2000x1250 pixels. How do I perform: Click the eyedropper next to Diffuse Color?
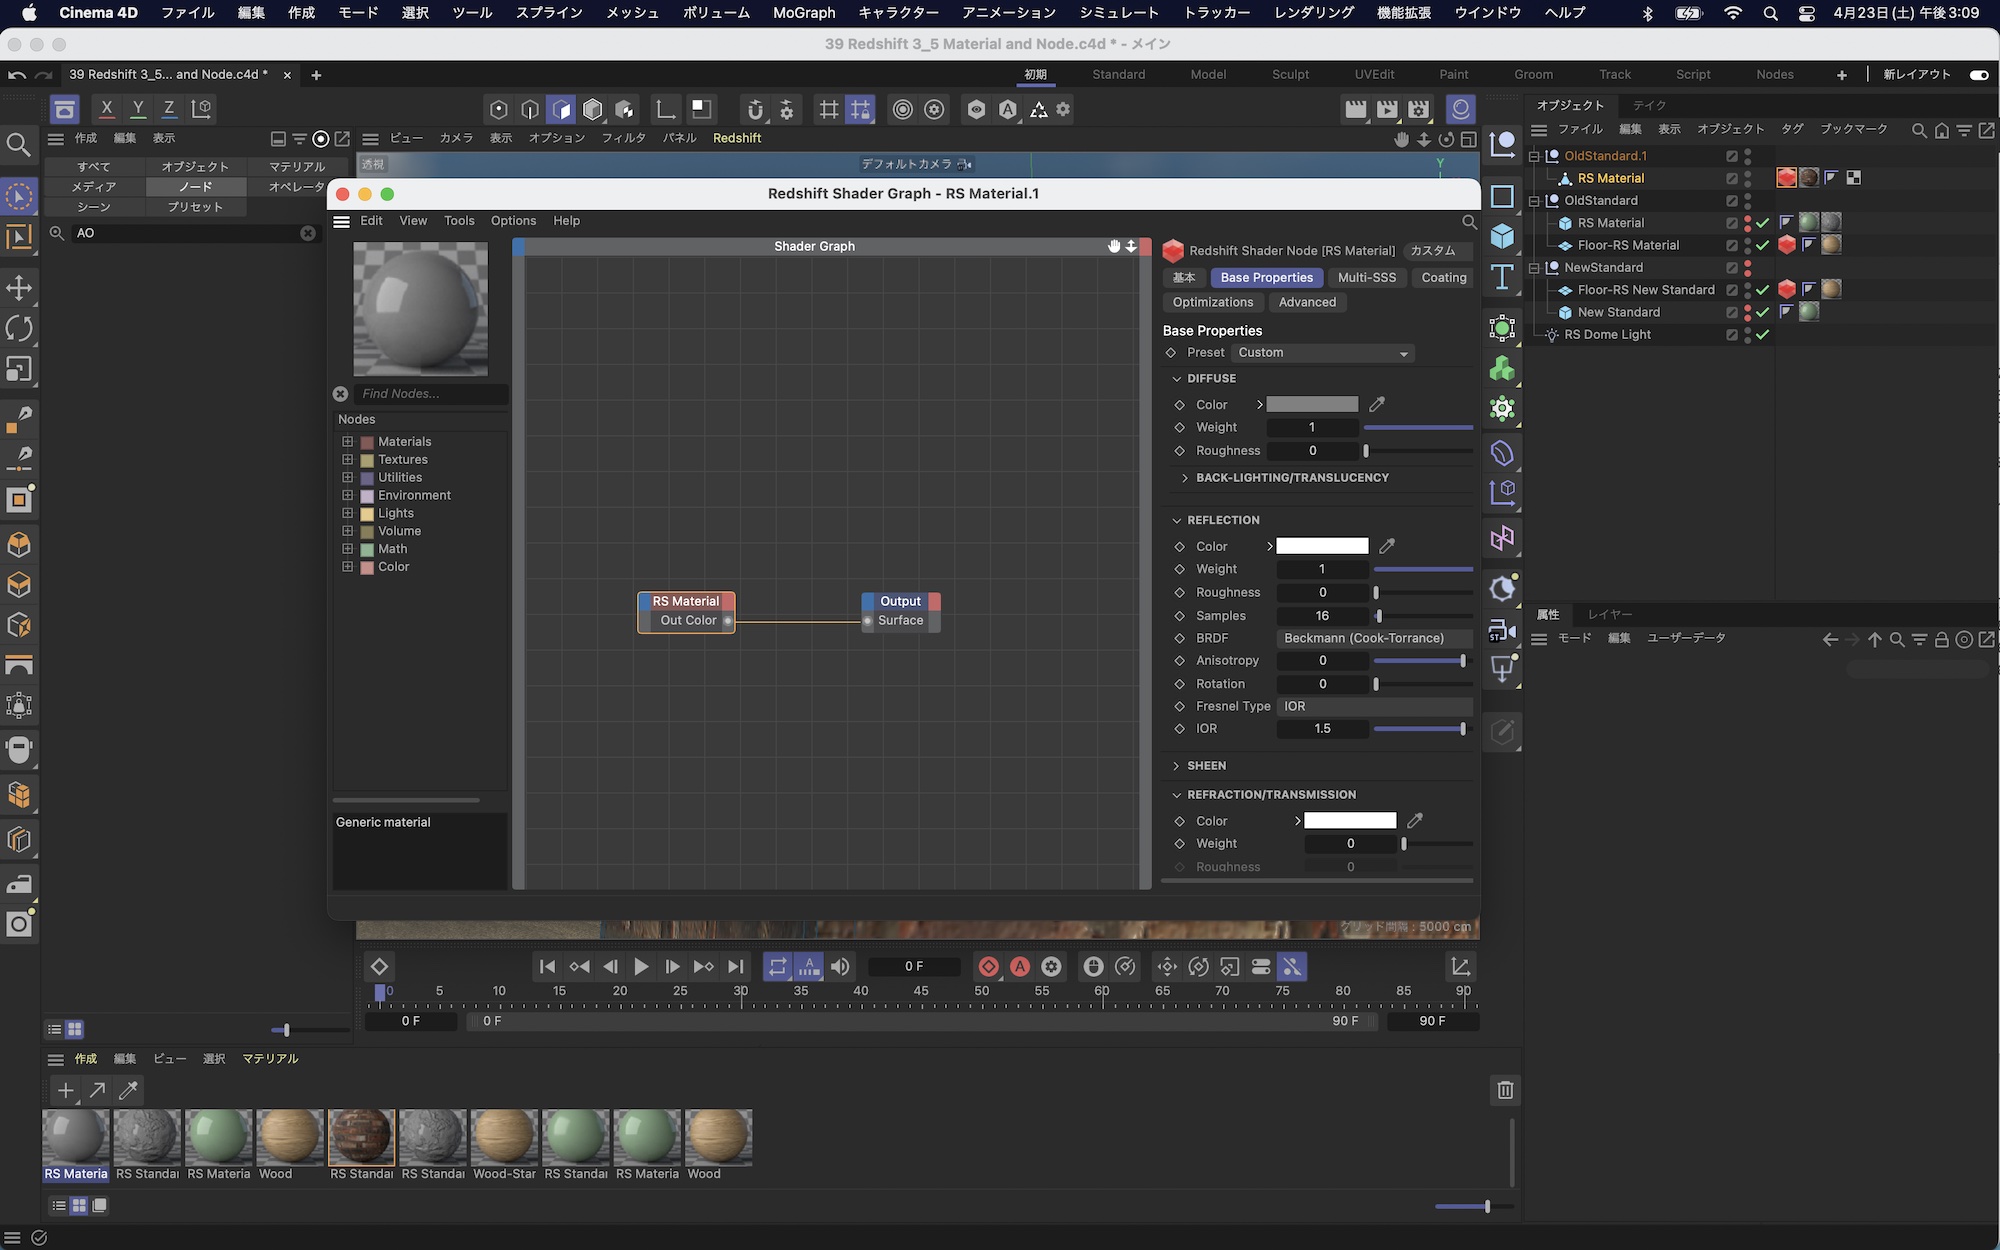[1377, 404]
